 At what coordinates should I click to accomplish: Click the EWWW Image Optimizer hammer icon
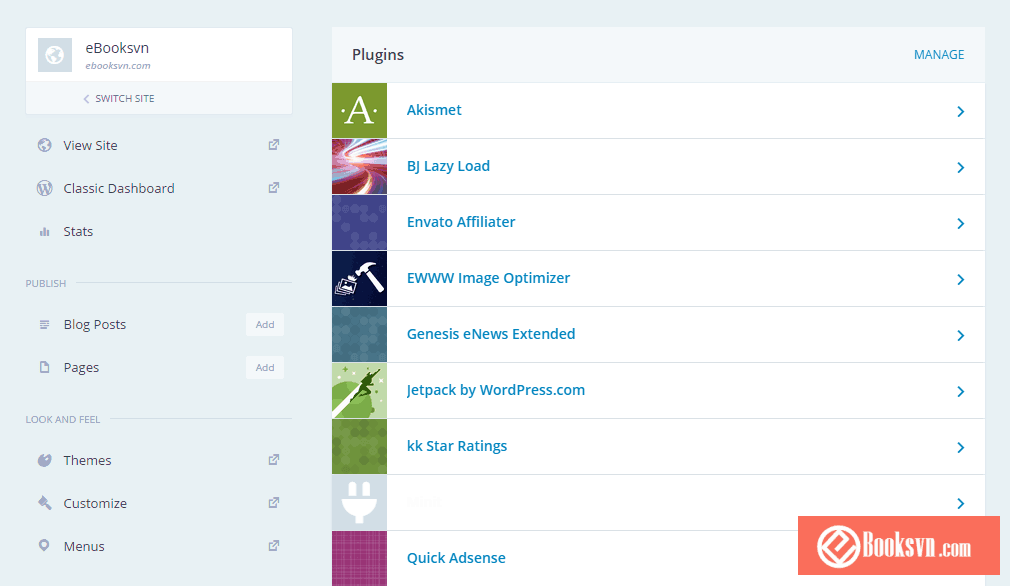pos(359,278)
